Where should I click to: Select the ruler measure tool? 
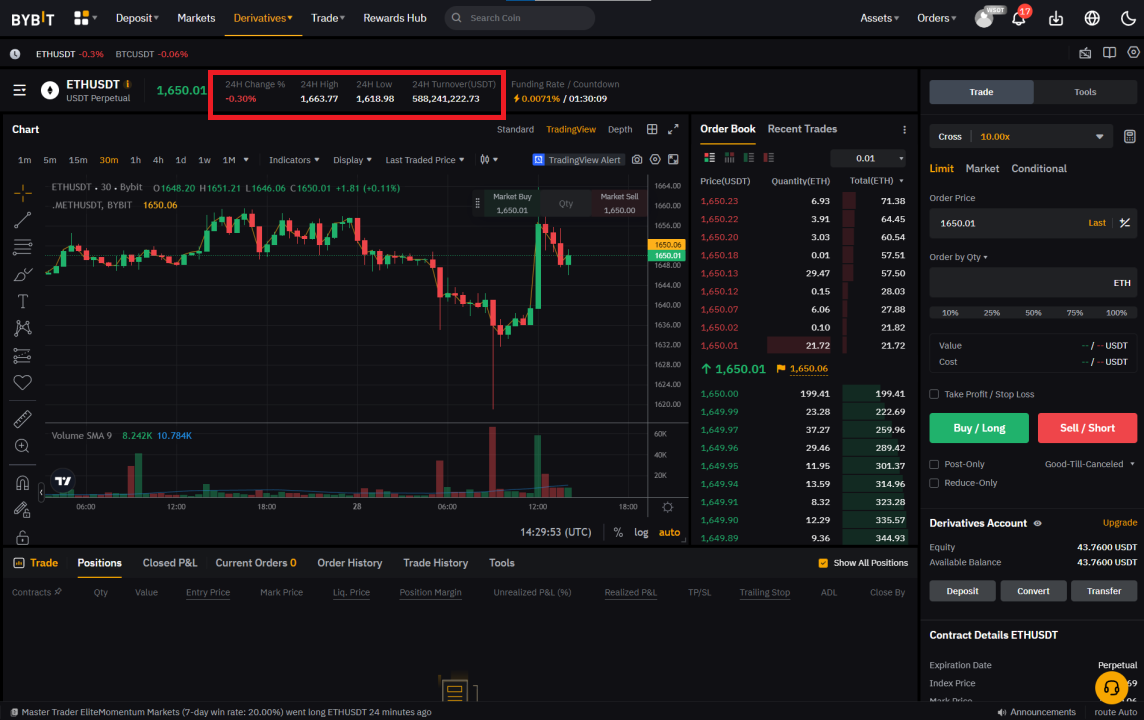(23, 419)
